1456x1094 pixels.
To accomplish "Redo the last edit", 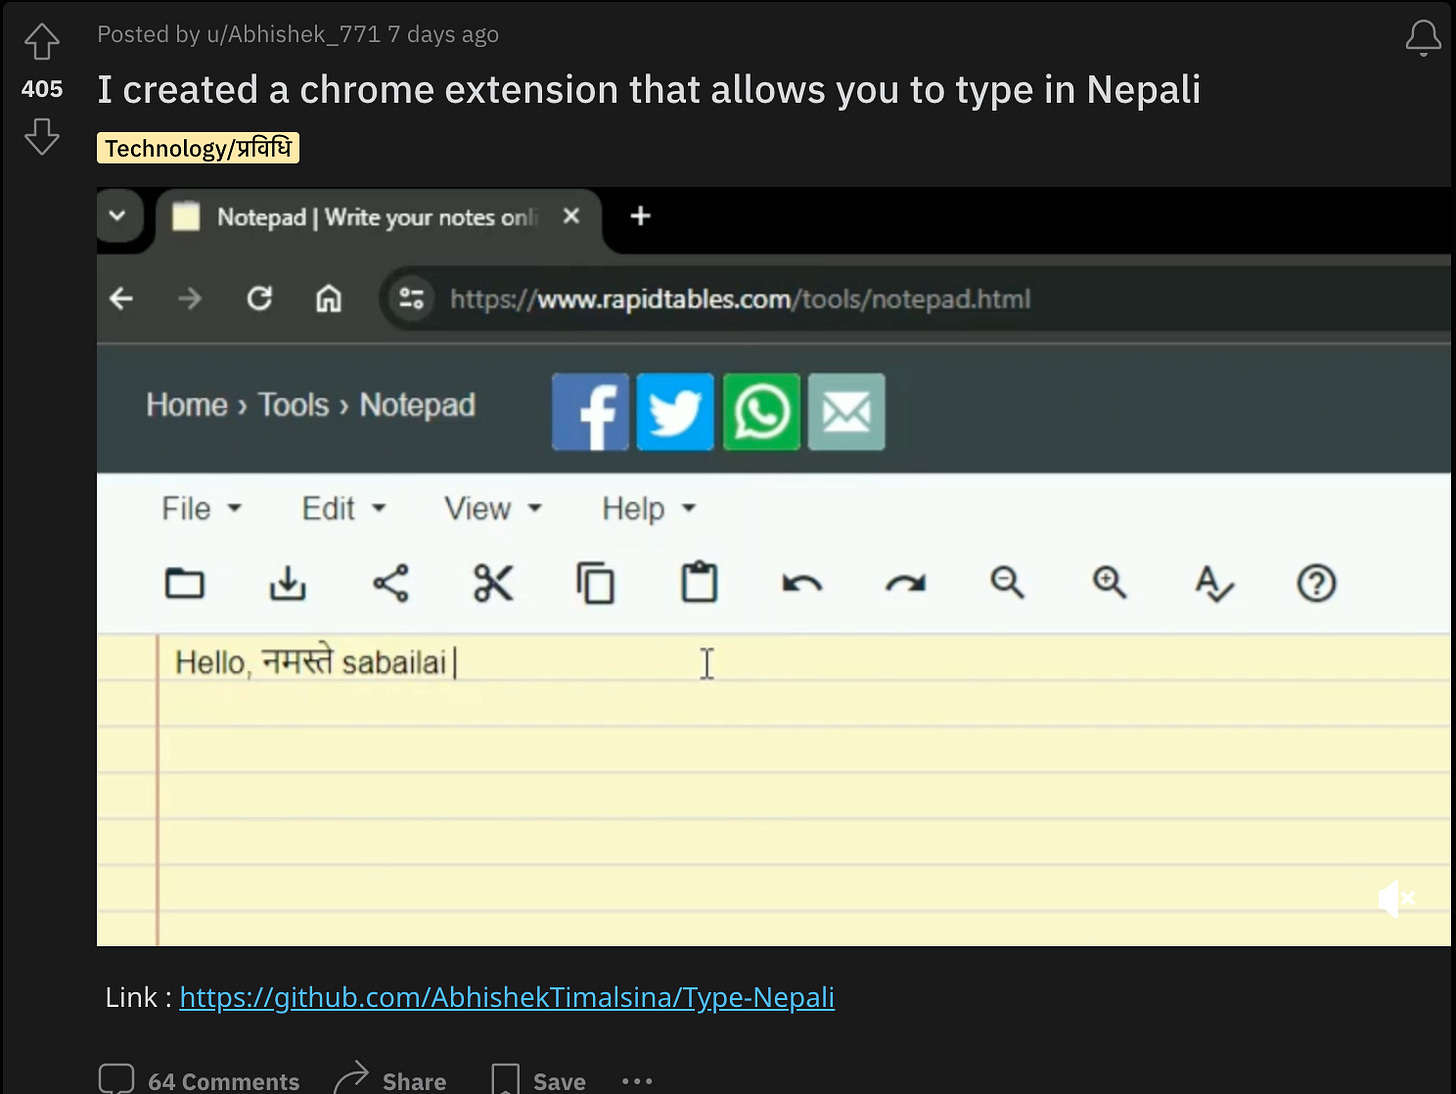I will 905,583.
